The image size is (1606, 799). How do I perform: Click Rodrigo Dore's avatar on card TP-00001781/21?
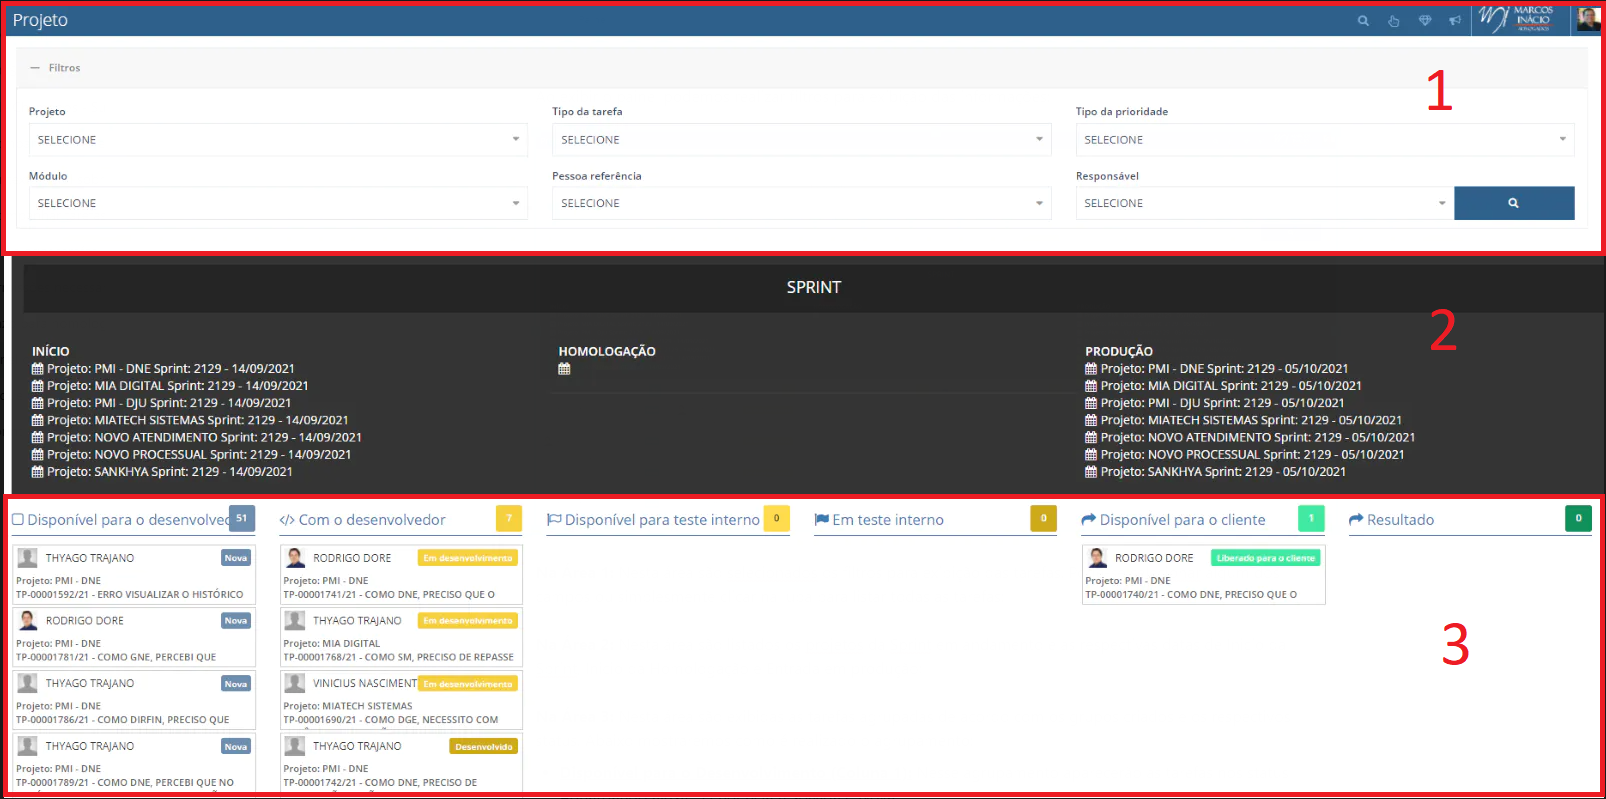28,621
